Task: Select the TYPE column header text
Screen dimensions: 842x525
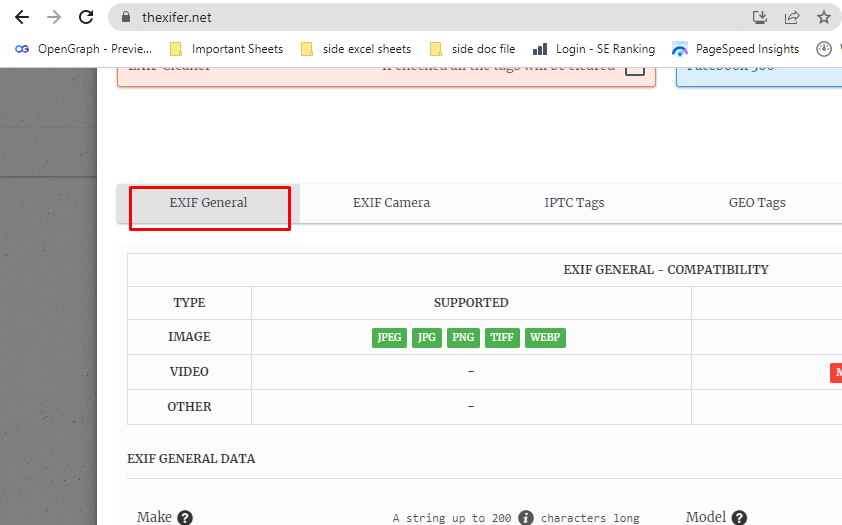Action: click(189, 303)
